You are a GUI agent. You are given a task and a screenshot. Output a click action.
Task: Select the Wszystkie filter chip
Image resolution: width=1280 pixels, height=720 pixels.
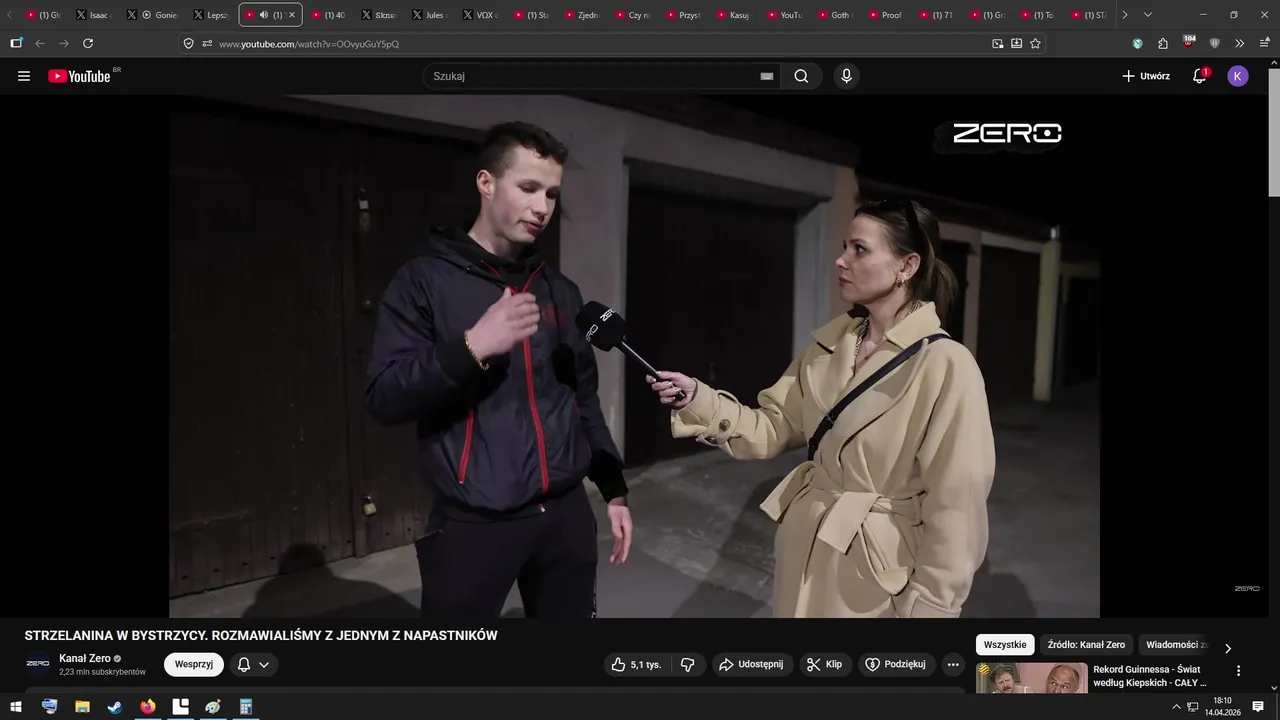point(1005,645)
